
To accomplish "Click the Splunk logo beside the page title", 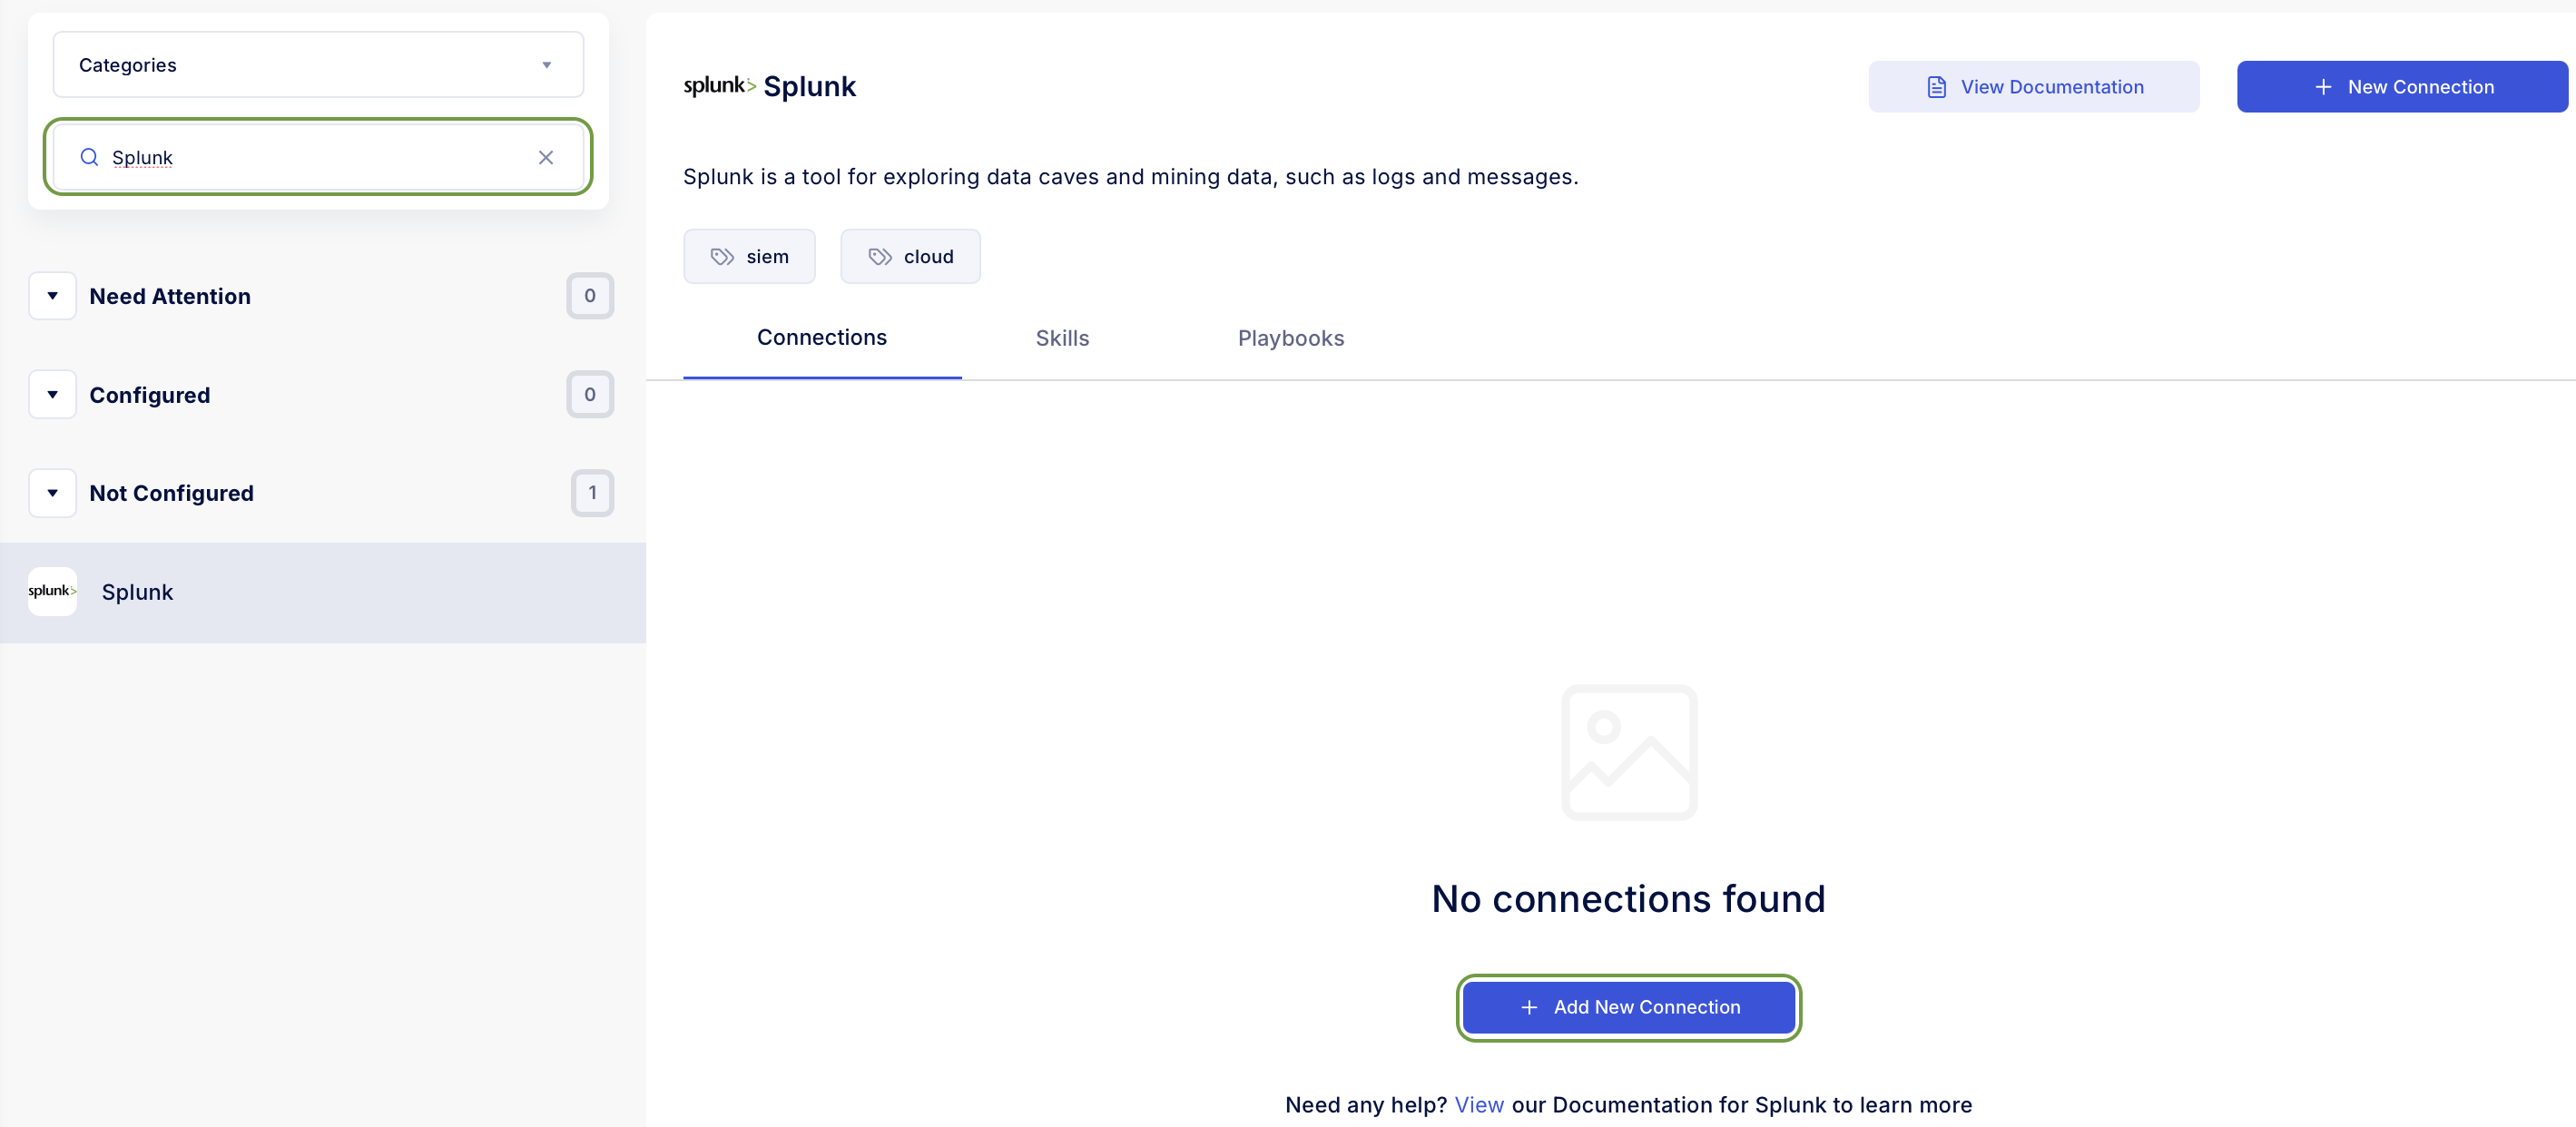I will 718,86.
